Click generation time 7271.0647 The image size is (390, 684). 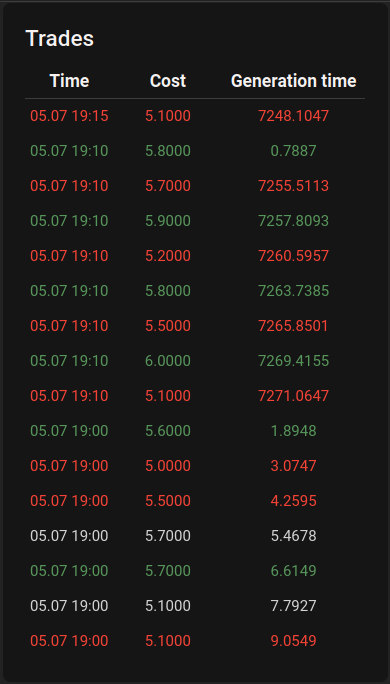click(294, 396)
